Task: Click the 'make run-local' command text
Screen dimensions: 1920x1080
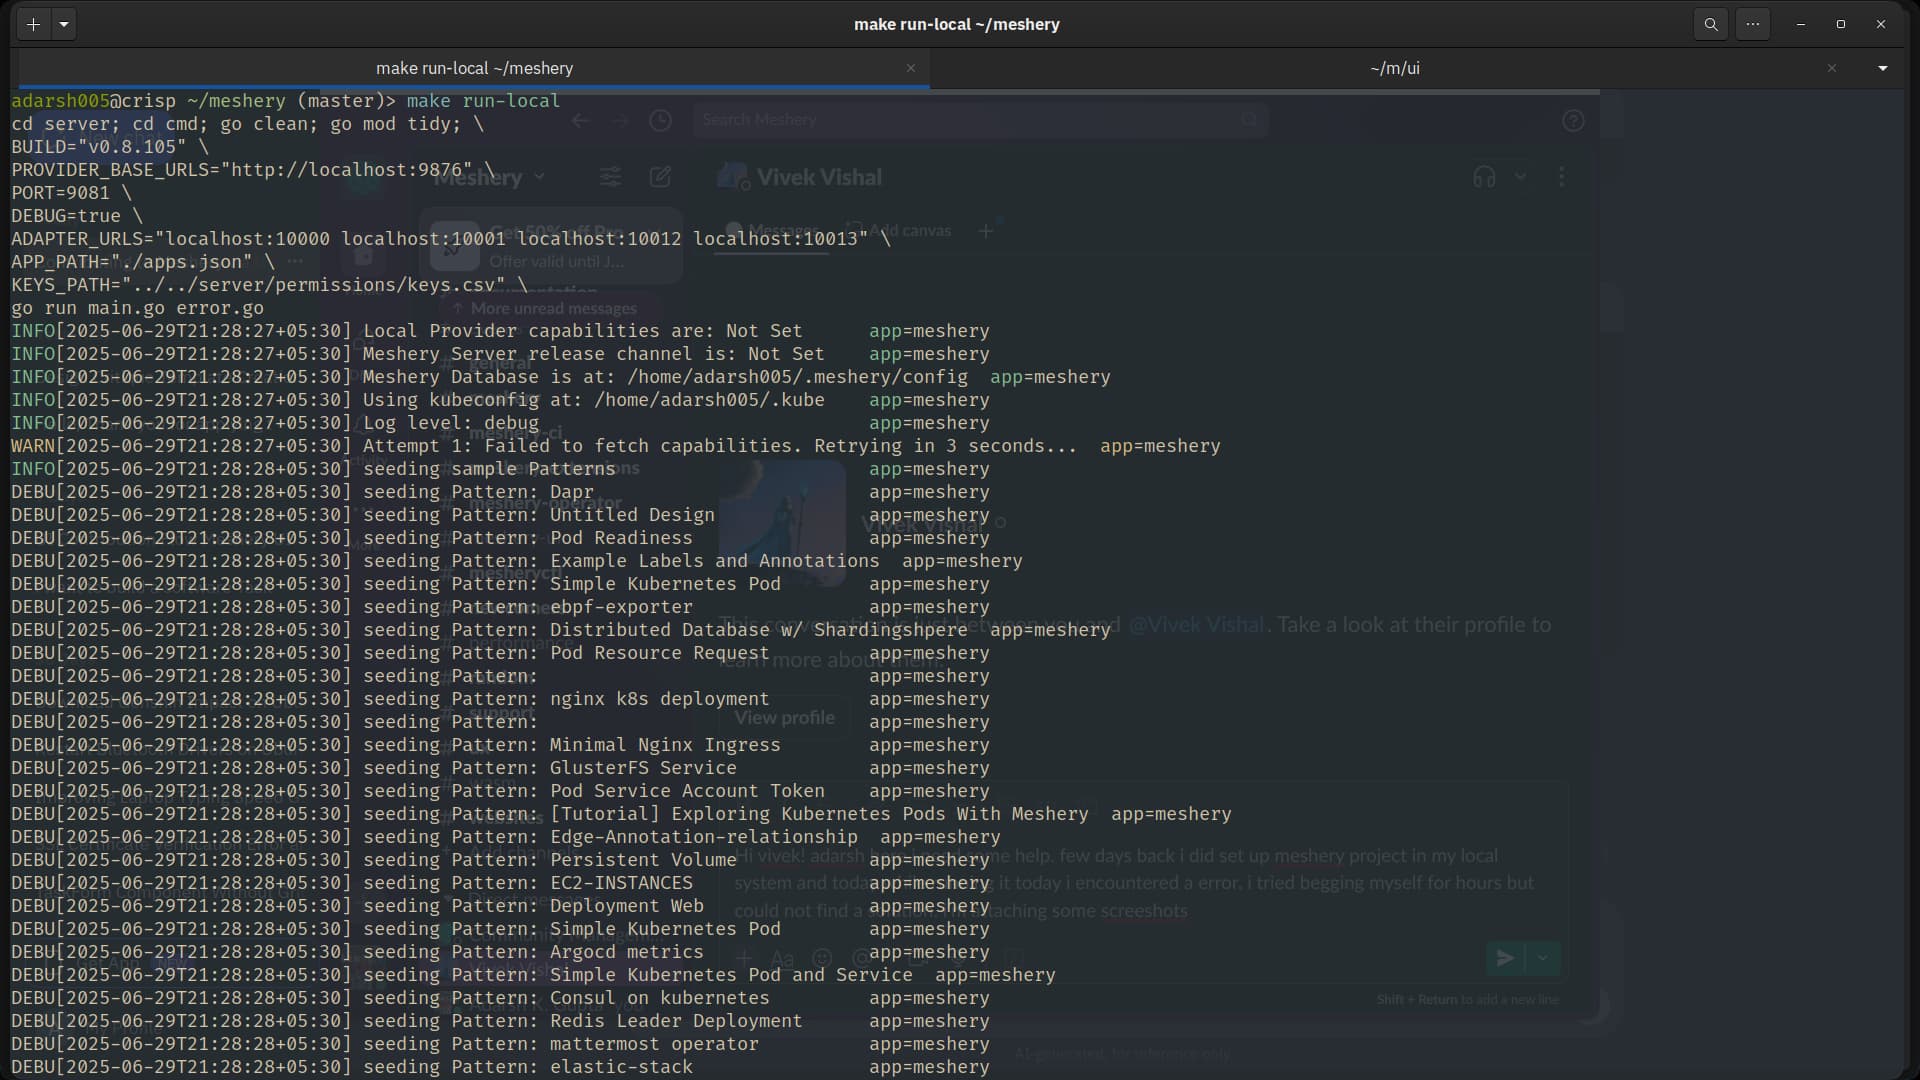Action: coord(483,101)
